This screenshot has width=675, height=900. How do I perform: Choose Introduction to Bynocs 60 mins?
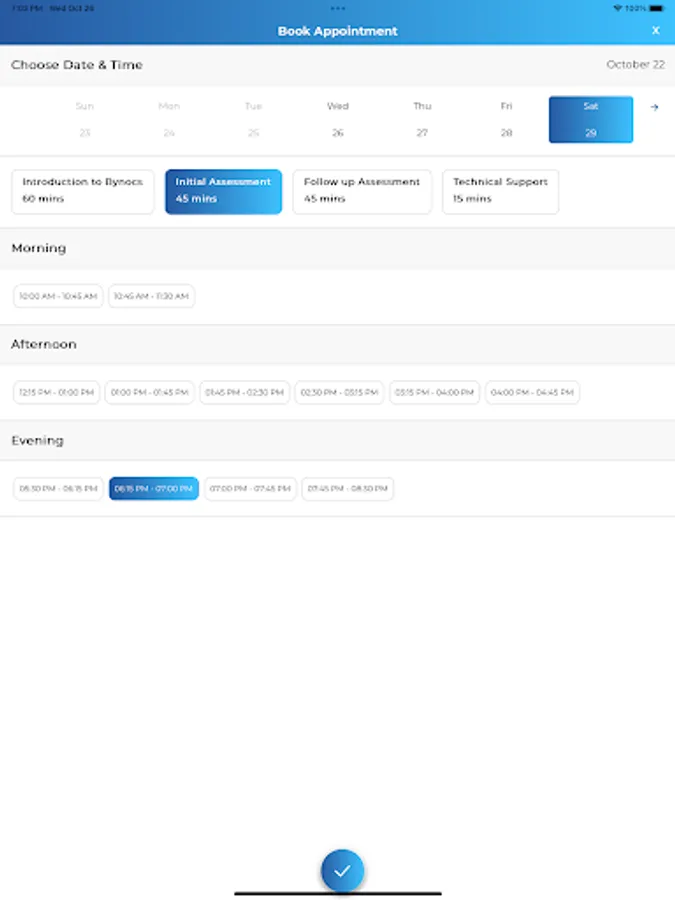click(83, 192)
